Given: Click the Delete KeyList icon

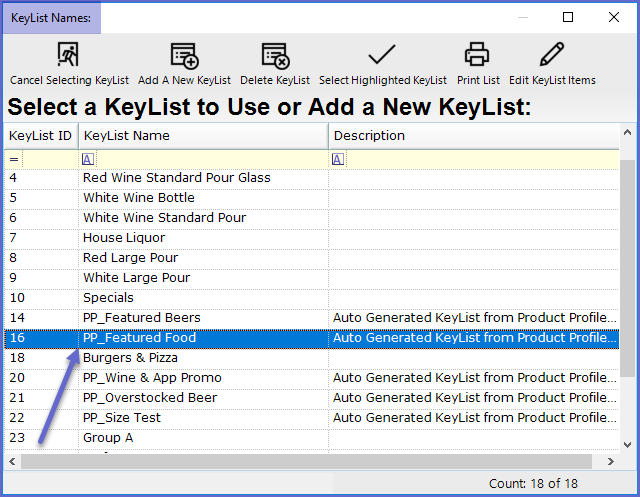Looking at the screenshot, I should (275, 55).
